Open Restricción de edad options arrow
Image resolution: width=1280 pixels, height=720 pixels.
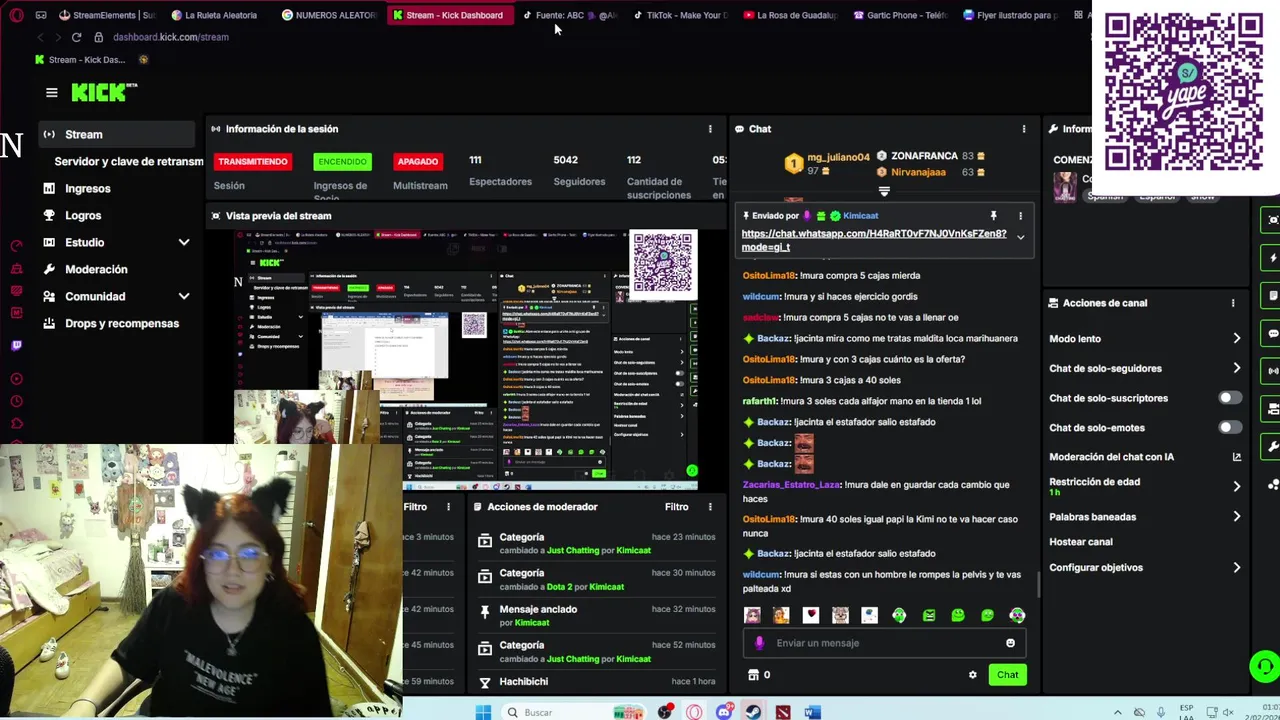click(1236, 487)
